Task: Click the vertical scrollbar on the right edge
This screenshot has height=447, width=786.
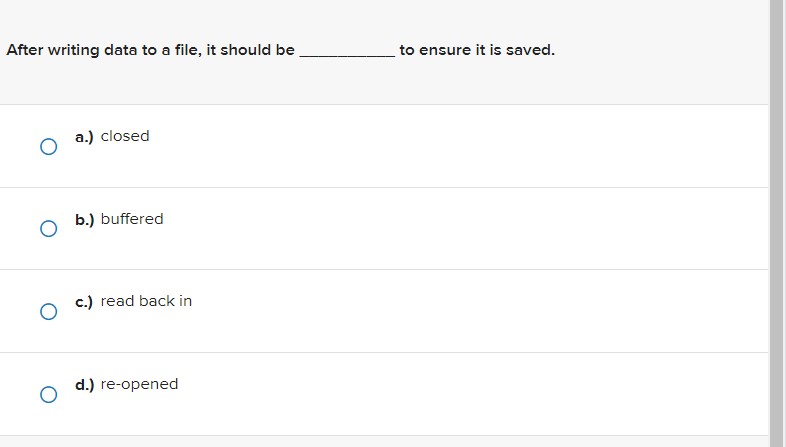Action: (x=777, y=220)
